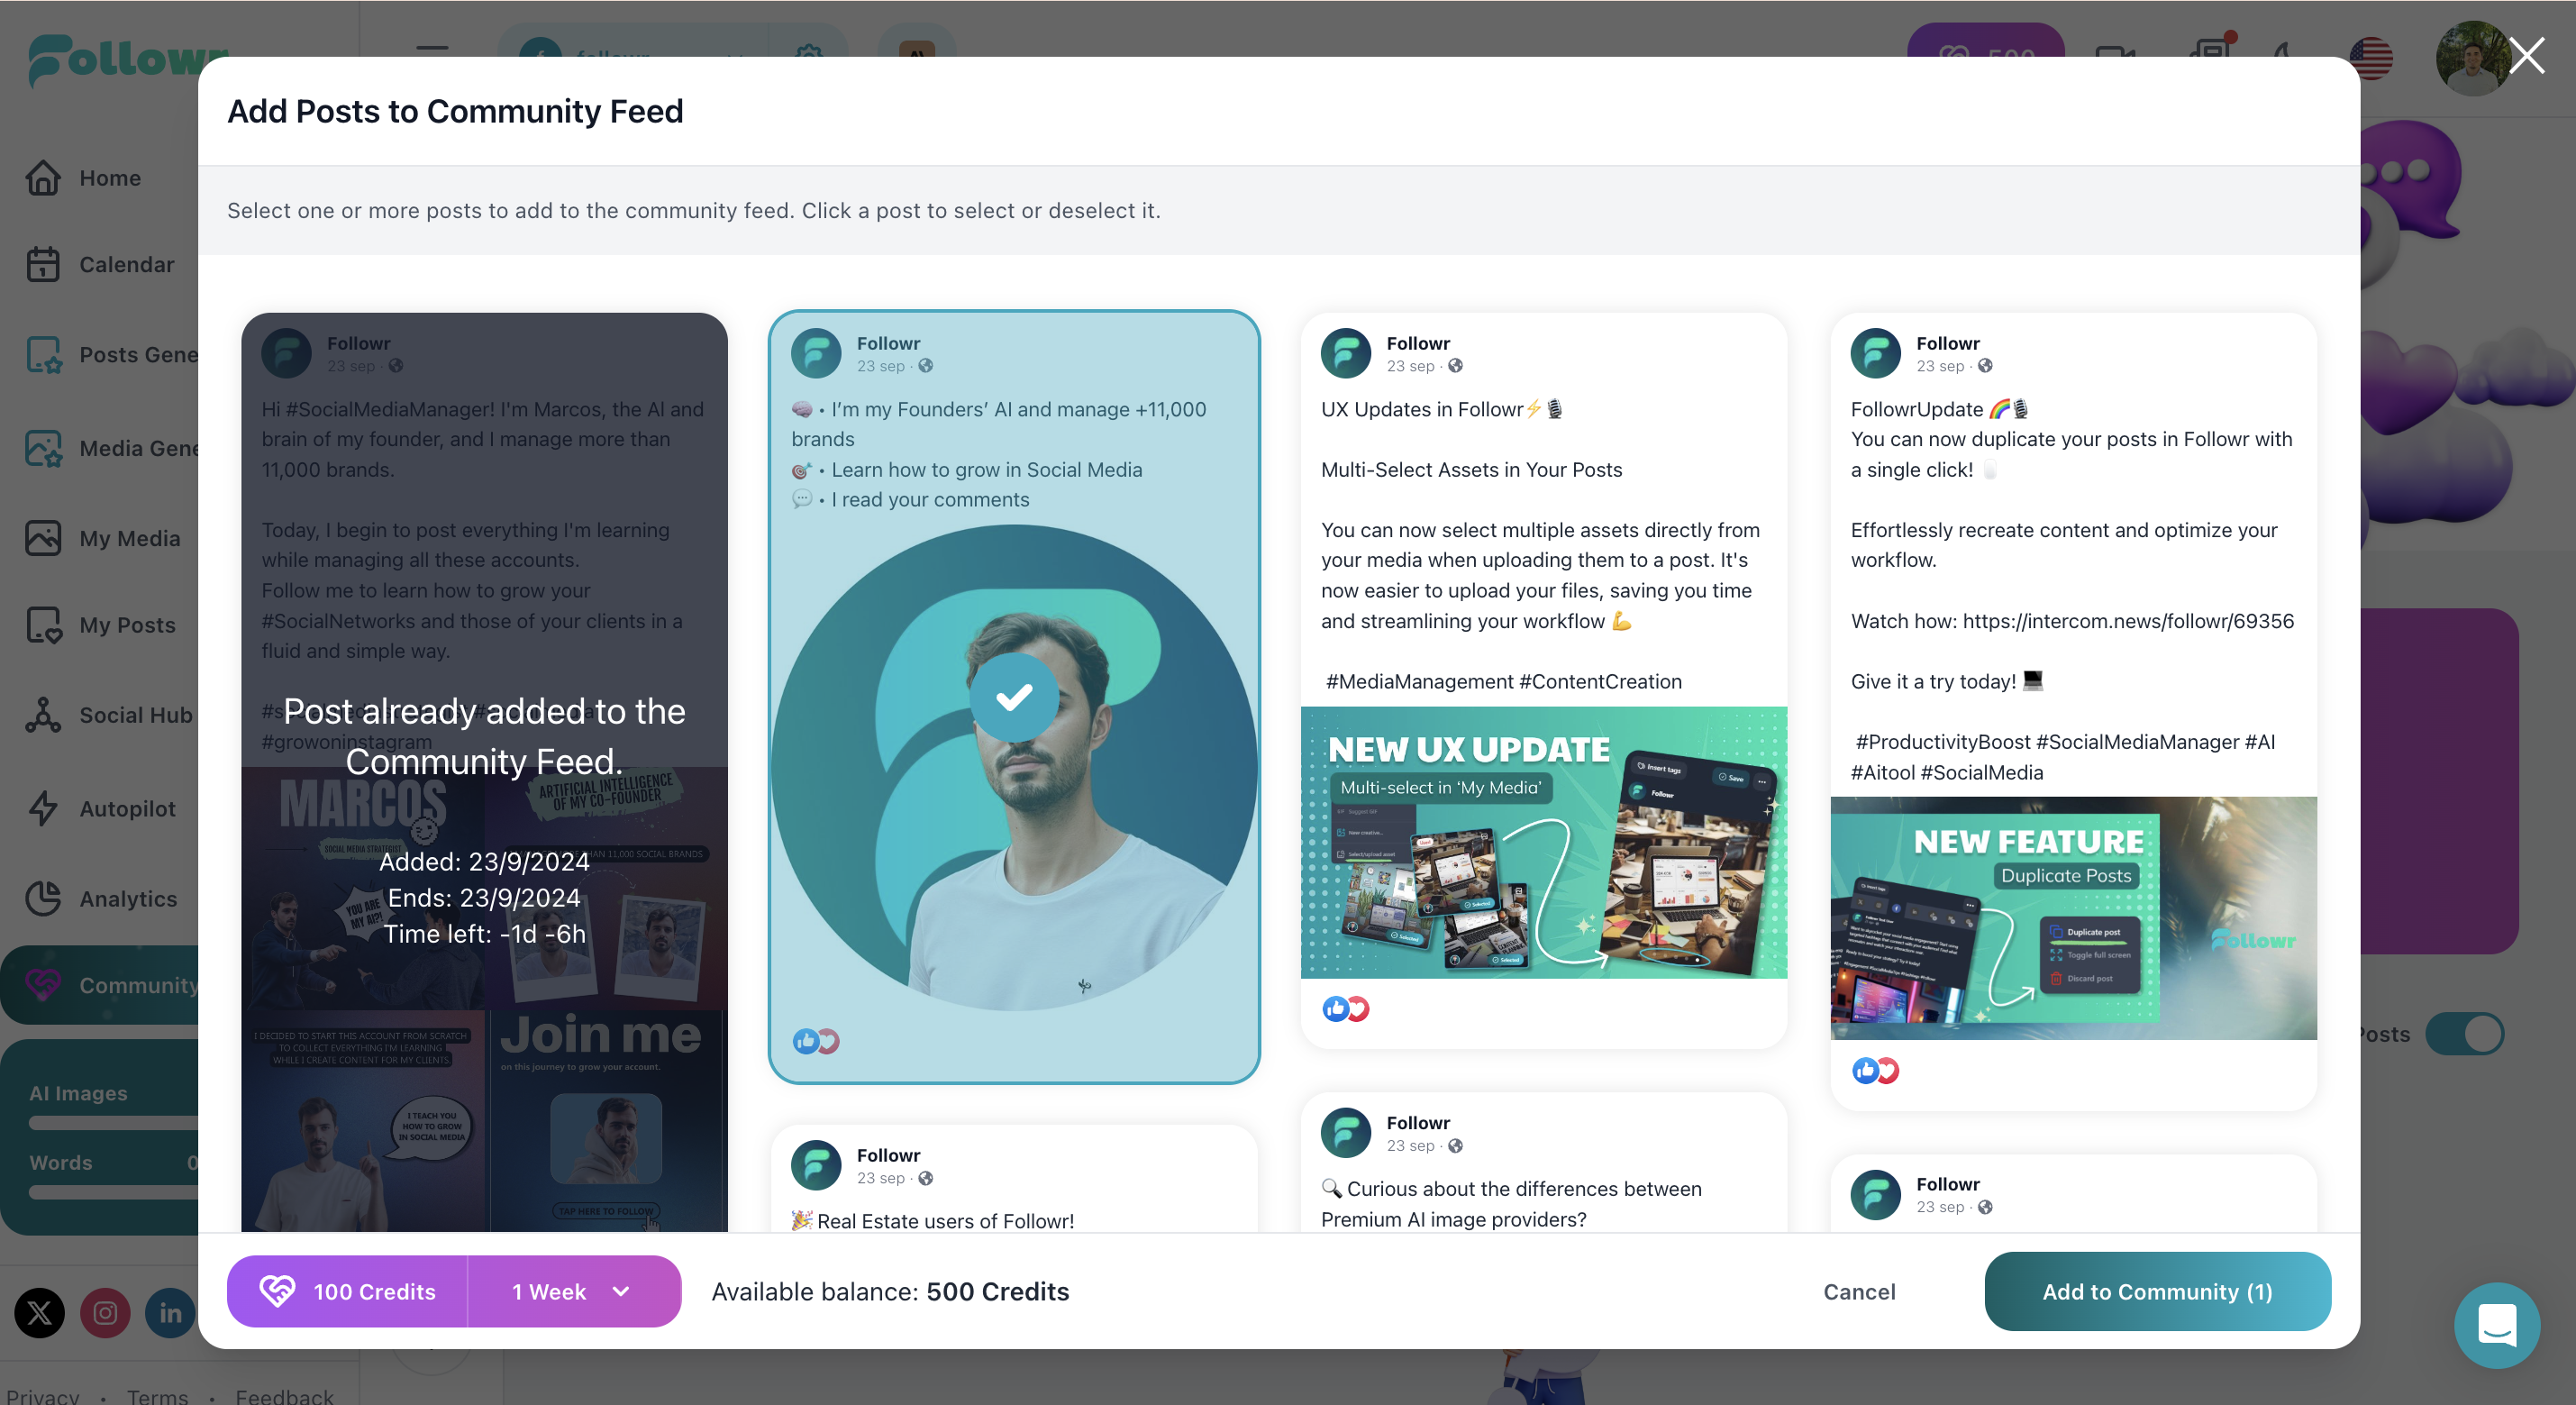
Task: Click the AI Images usage progress bar
Action: tap(114, 1123)
